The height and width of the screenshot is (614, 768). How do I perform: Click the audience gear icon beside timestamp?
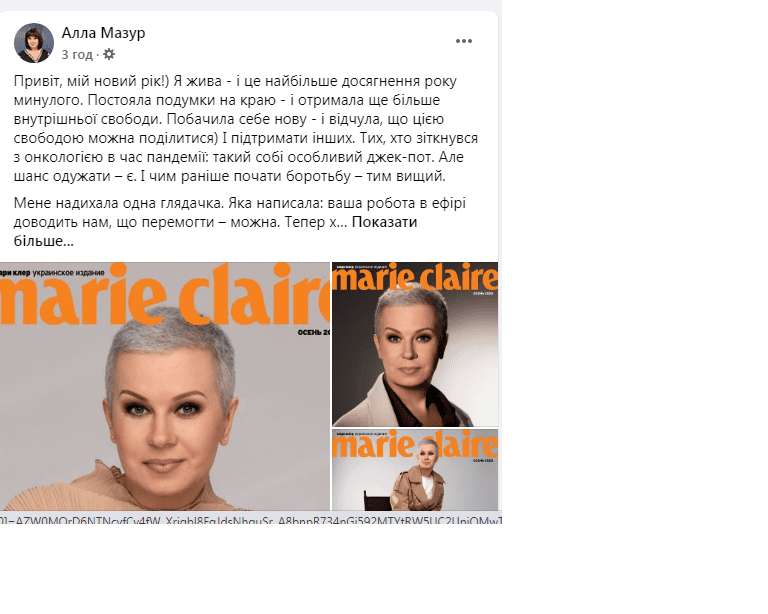click(109, 54)
